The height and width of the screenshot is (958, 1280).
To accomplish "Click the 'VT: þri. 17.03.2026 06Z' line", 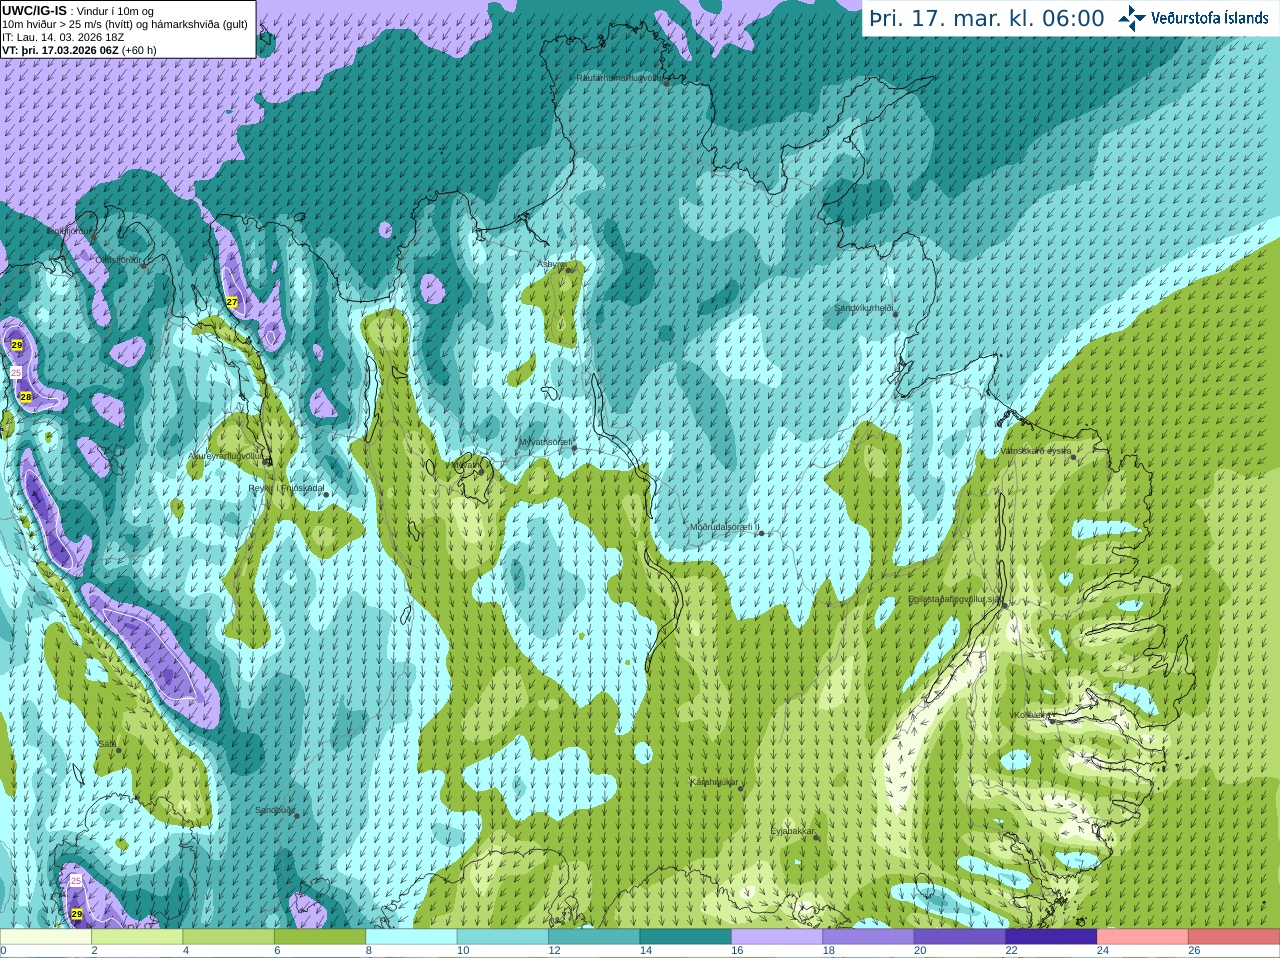I will 80,50.
